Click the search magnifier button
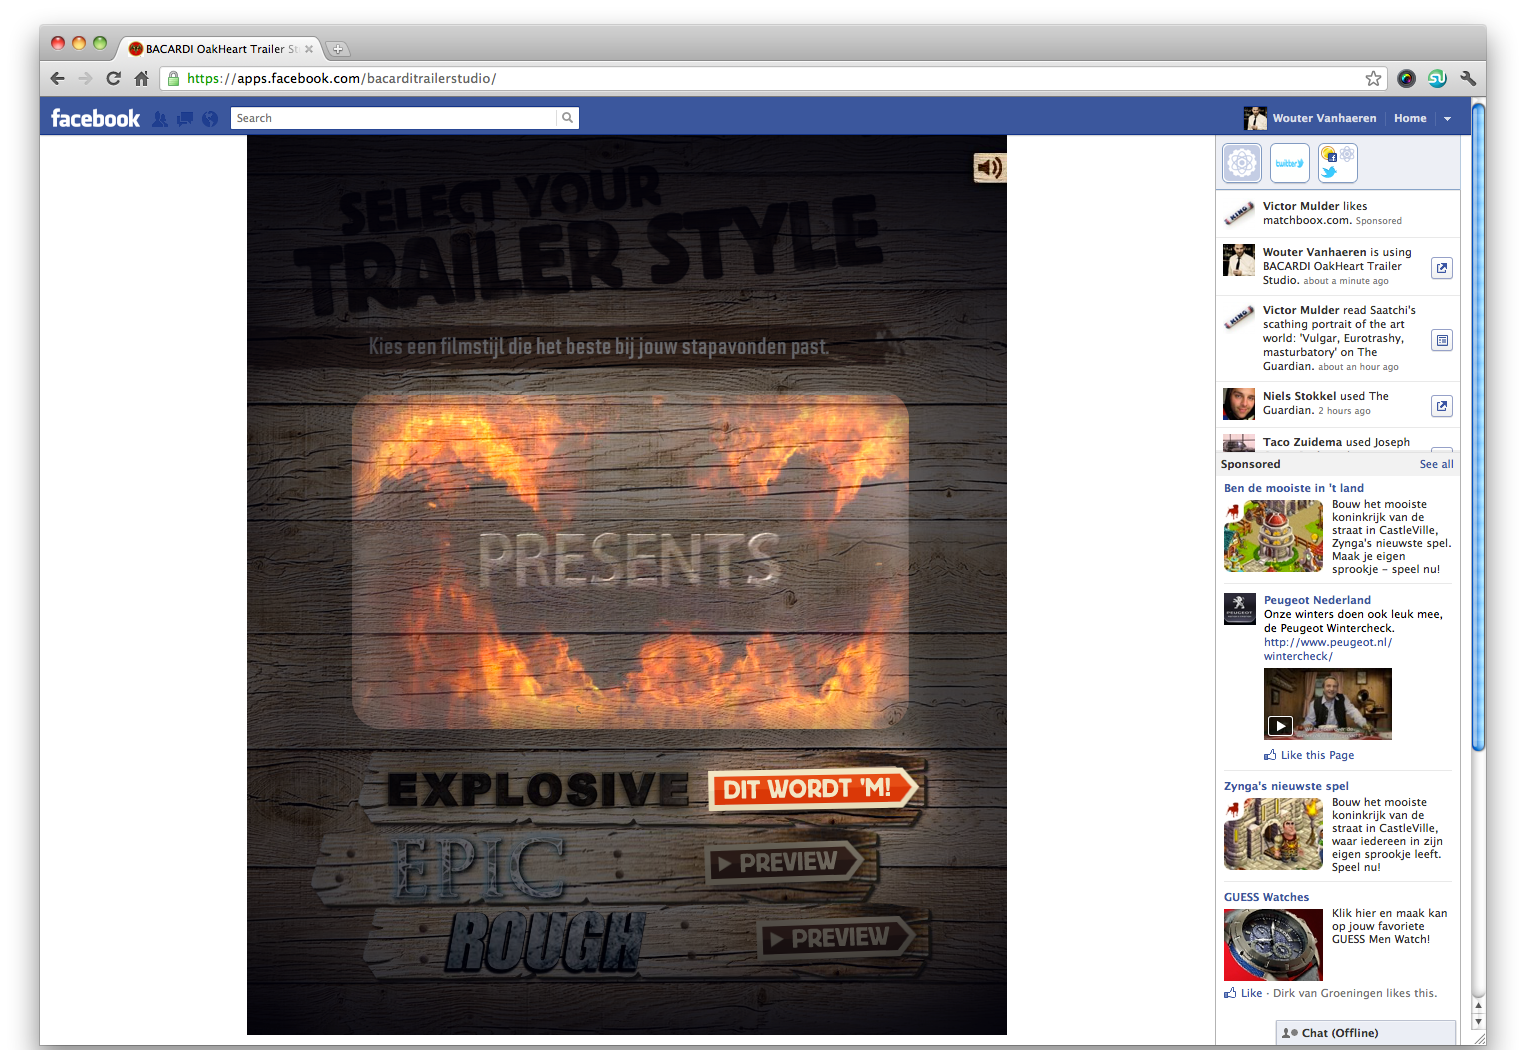Image resolution: width=1526 pixels, height=1050 pixels. pyautogui.click(x=567, y=118)
